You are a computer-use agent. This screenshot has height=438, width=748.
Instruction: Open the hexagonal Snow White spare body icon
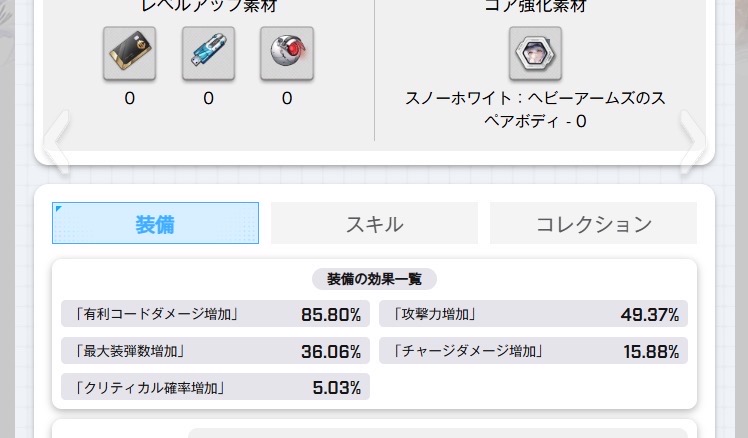535,53
